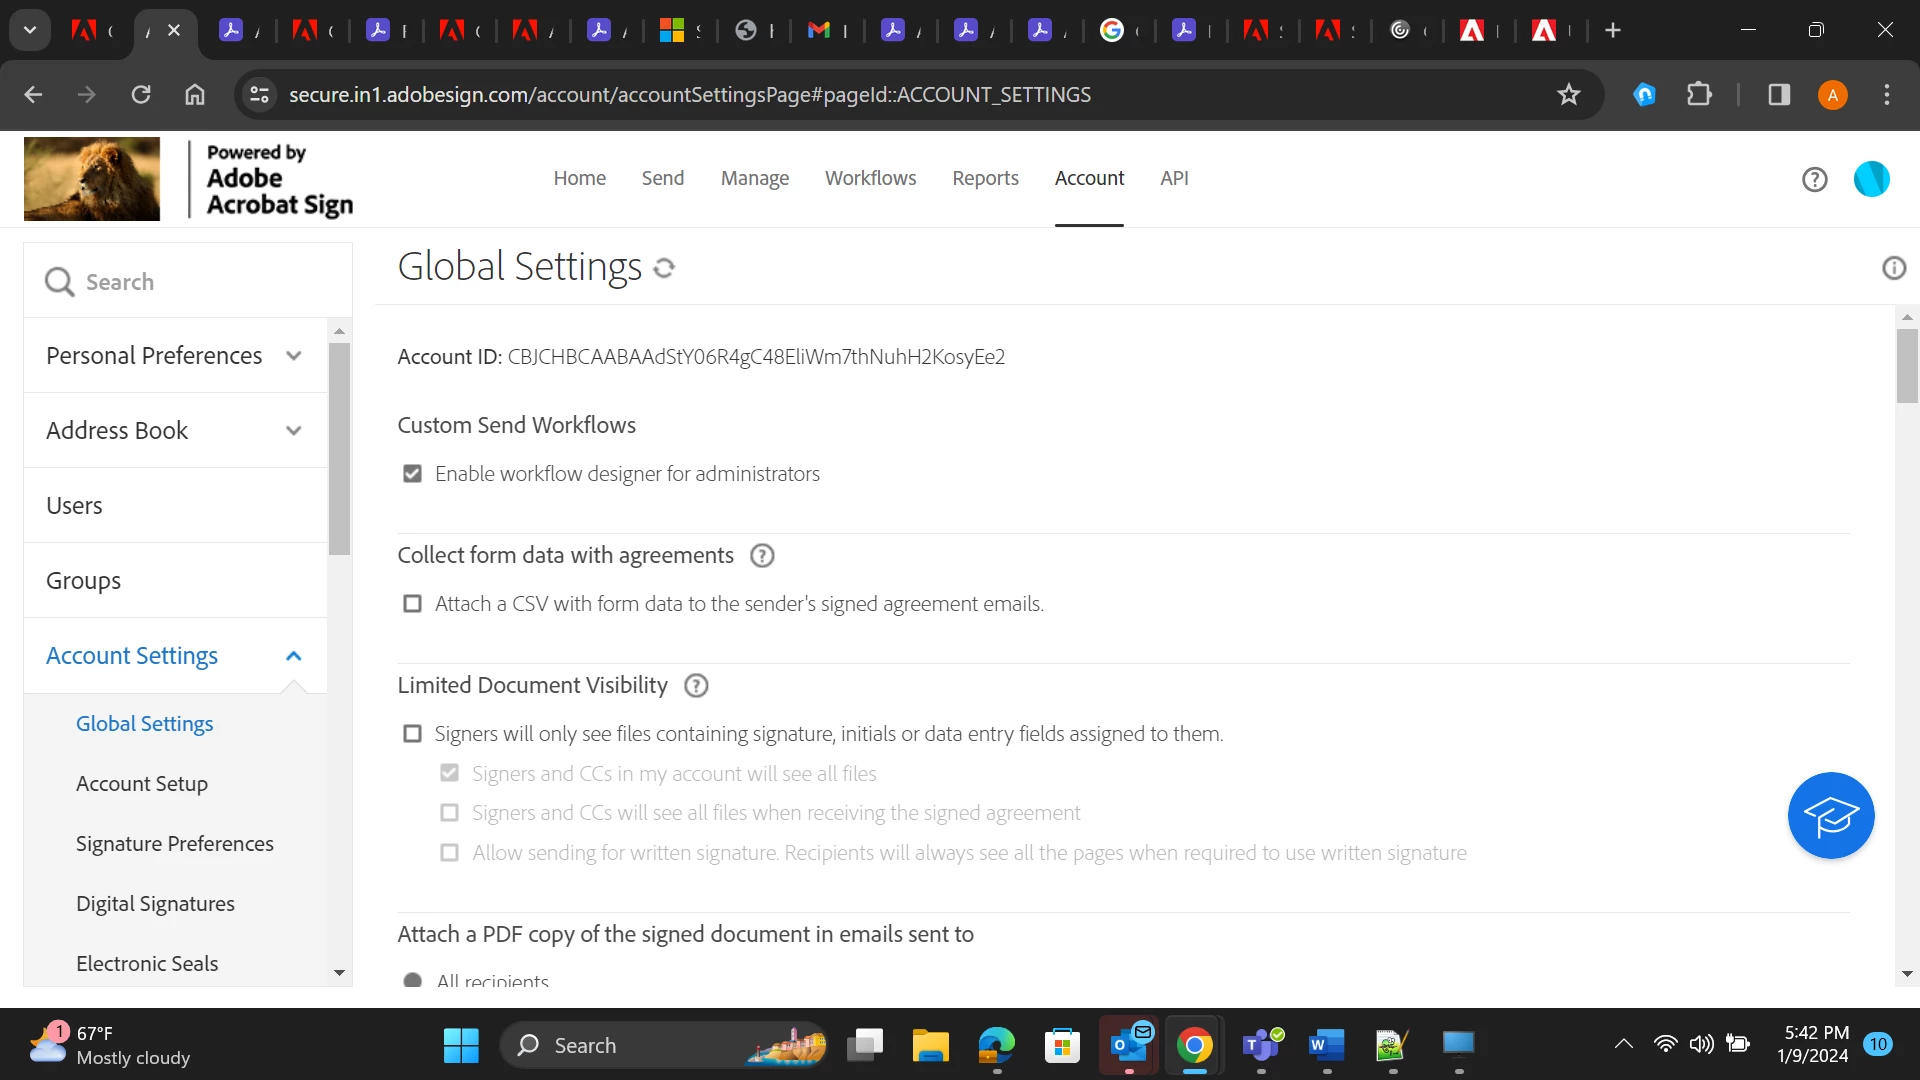Viewport: 1920px width, 1080px height.
Task: Open the Workflows tab
Action: [870, 178]
